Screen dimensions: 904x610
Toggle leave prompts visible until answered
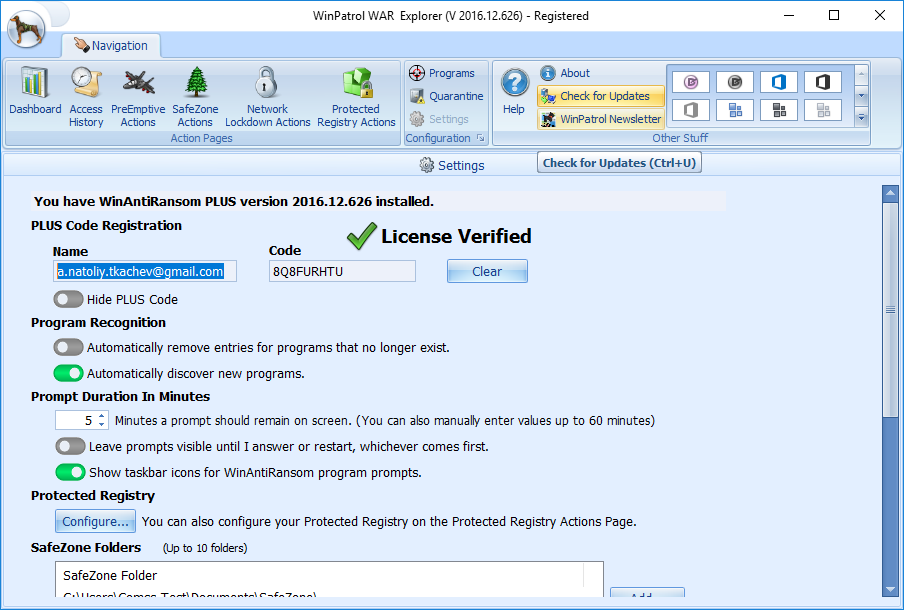70,446
